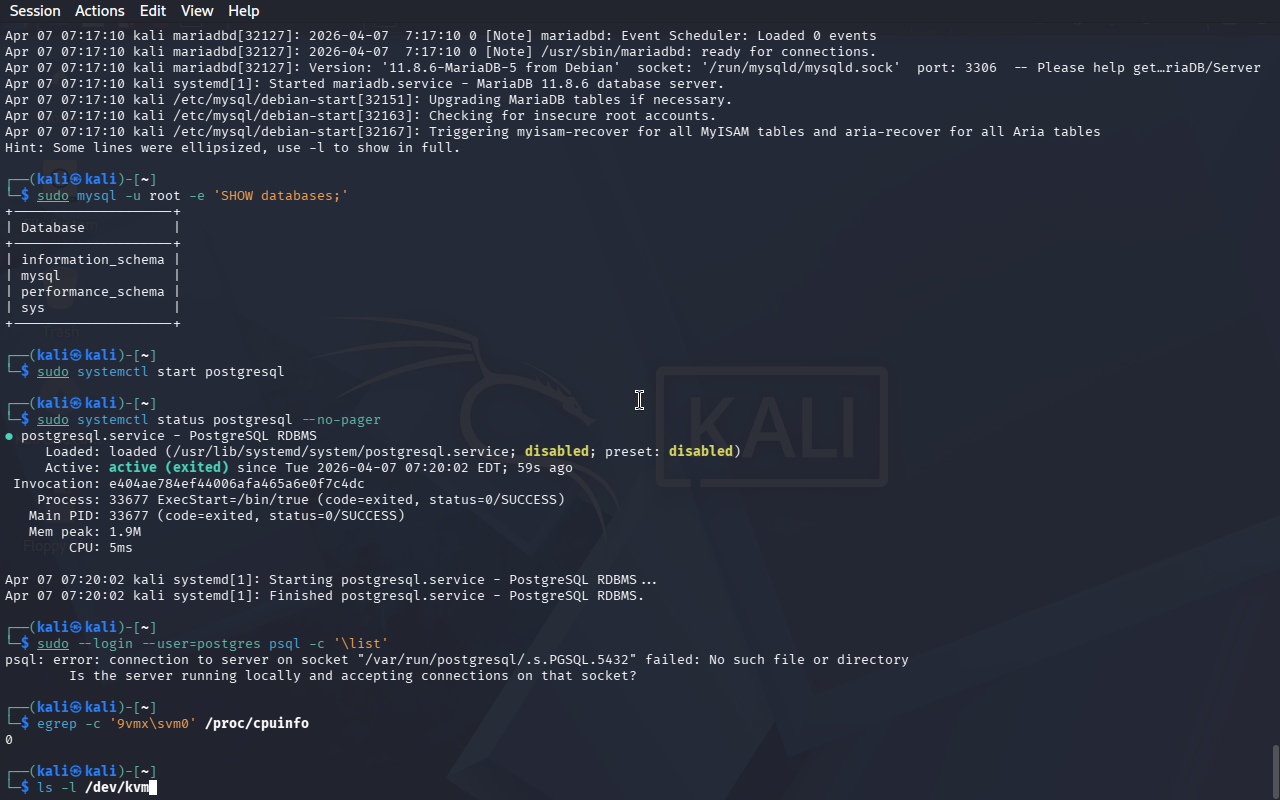Click the 'sudo systemctl start postgresql' command
This screenshot has height=800, width=1280.
tap(161, 372)
